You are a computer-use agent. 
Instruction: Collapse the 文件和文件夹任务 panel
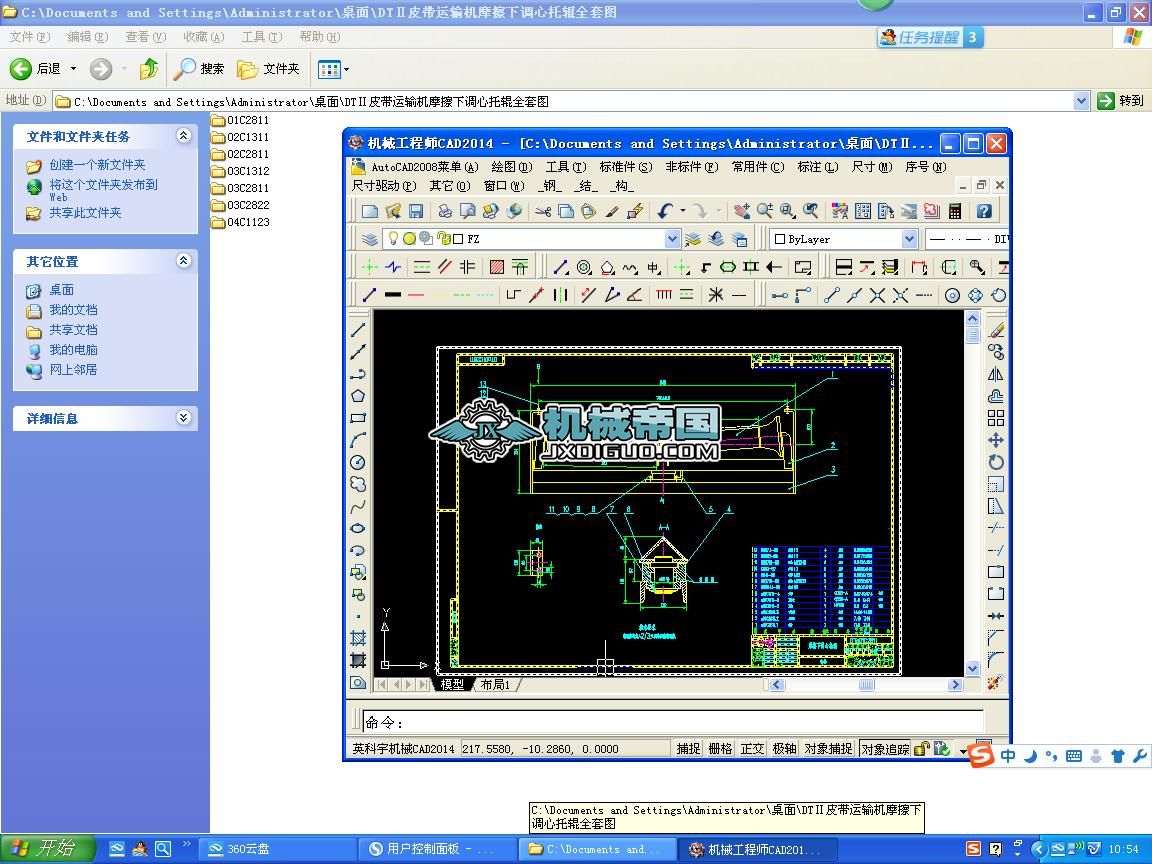[x=184, y=136]
